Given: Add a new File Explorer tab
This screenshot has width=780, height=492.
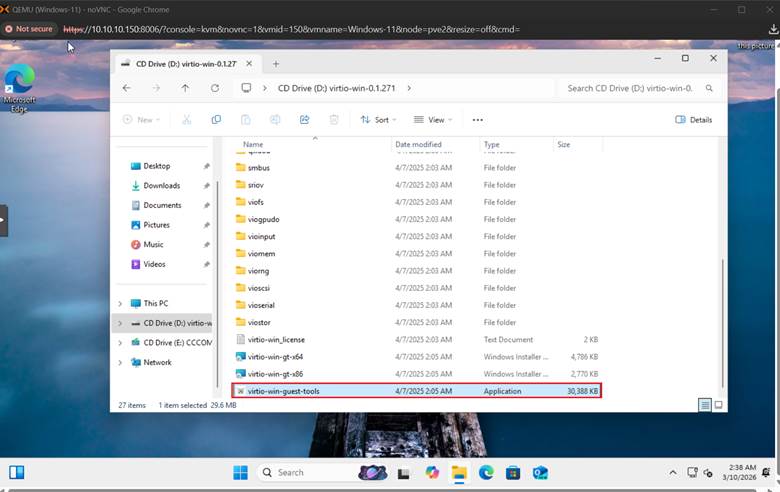Looking at the screenshot, I should click(276, 62).
